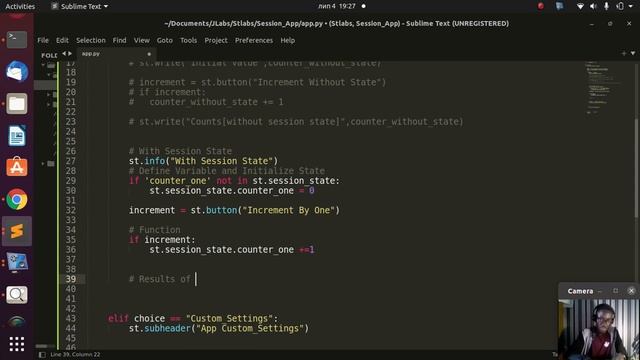Click the '# With Session State' comment
This screenshot has width=640, height=360.
coord(180,151)
